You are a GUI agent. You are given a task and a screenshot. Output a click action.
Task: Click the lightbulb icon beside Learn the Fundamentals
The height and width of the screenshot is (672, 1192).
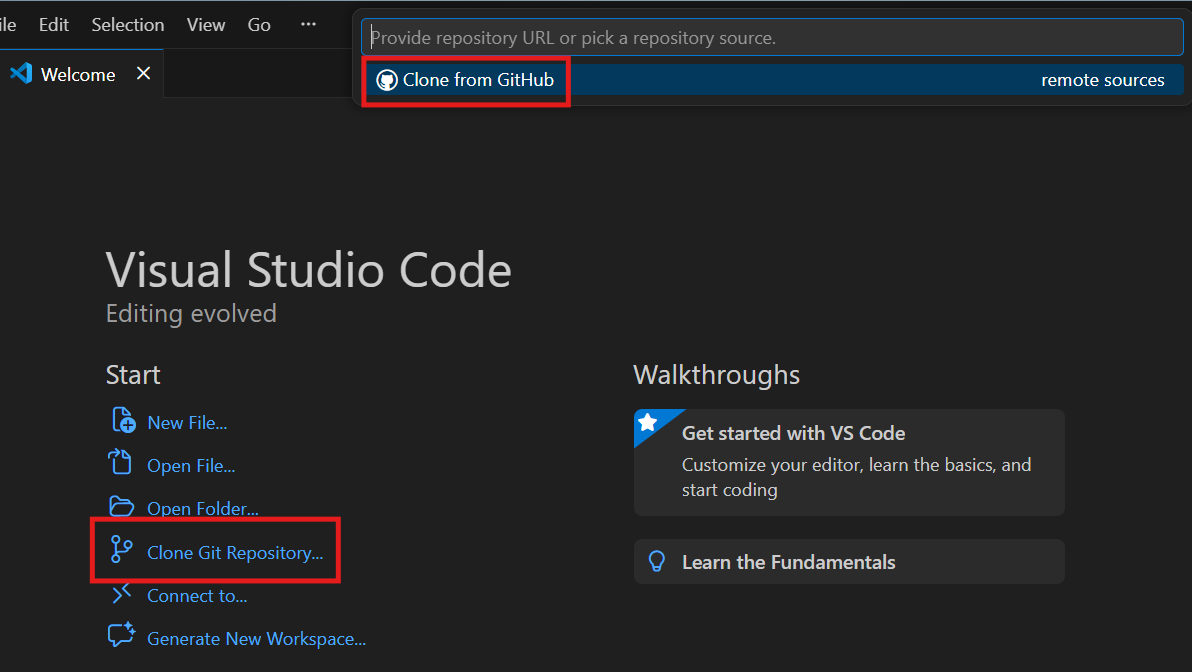coord(657,561)
